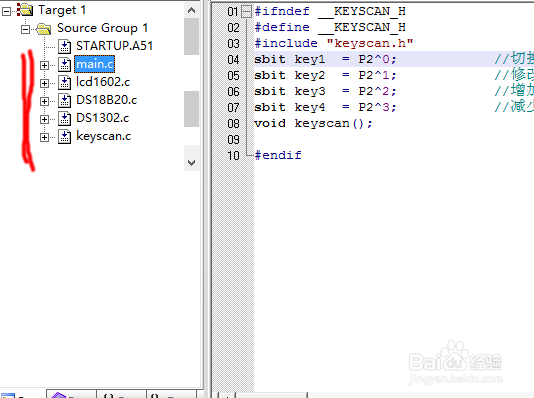Click the lcd1602.c file icon
Image resolution: width=534 pixels, height=398 pixels.
point(64,83)
